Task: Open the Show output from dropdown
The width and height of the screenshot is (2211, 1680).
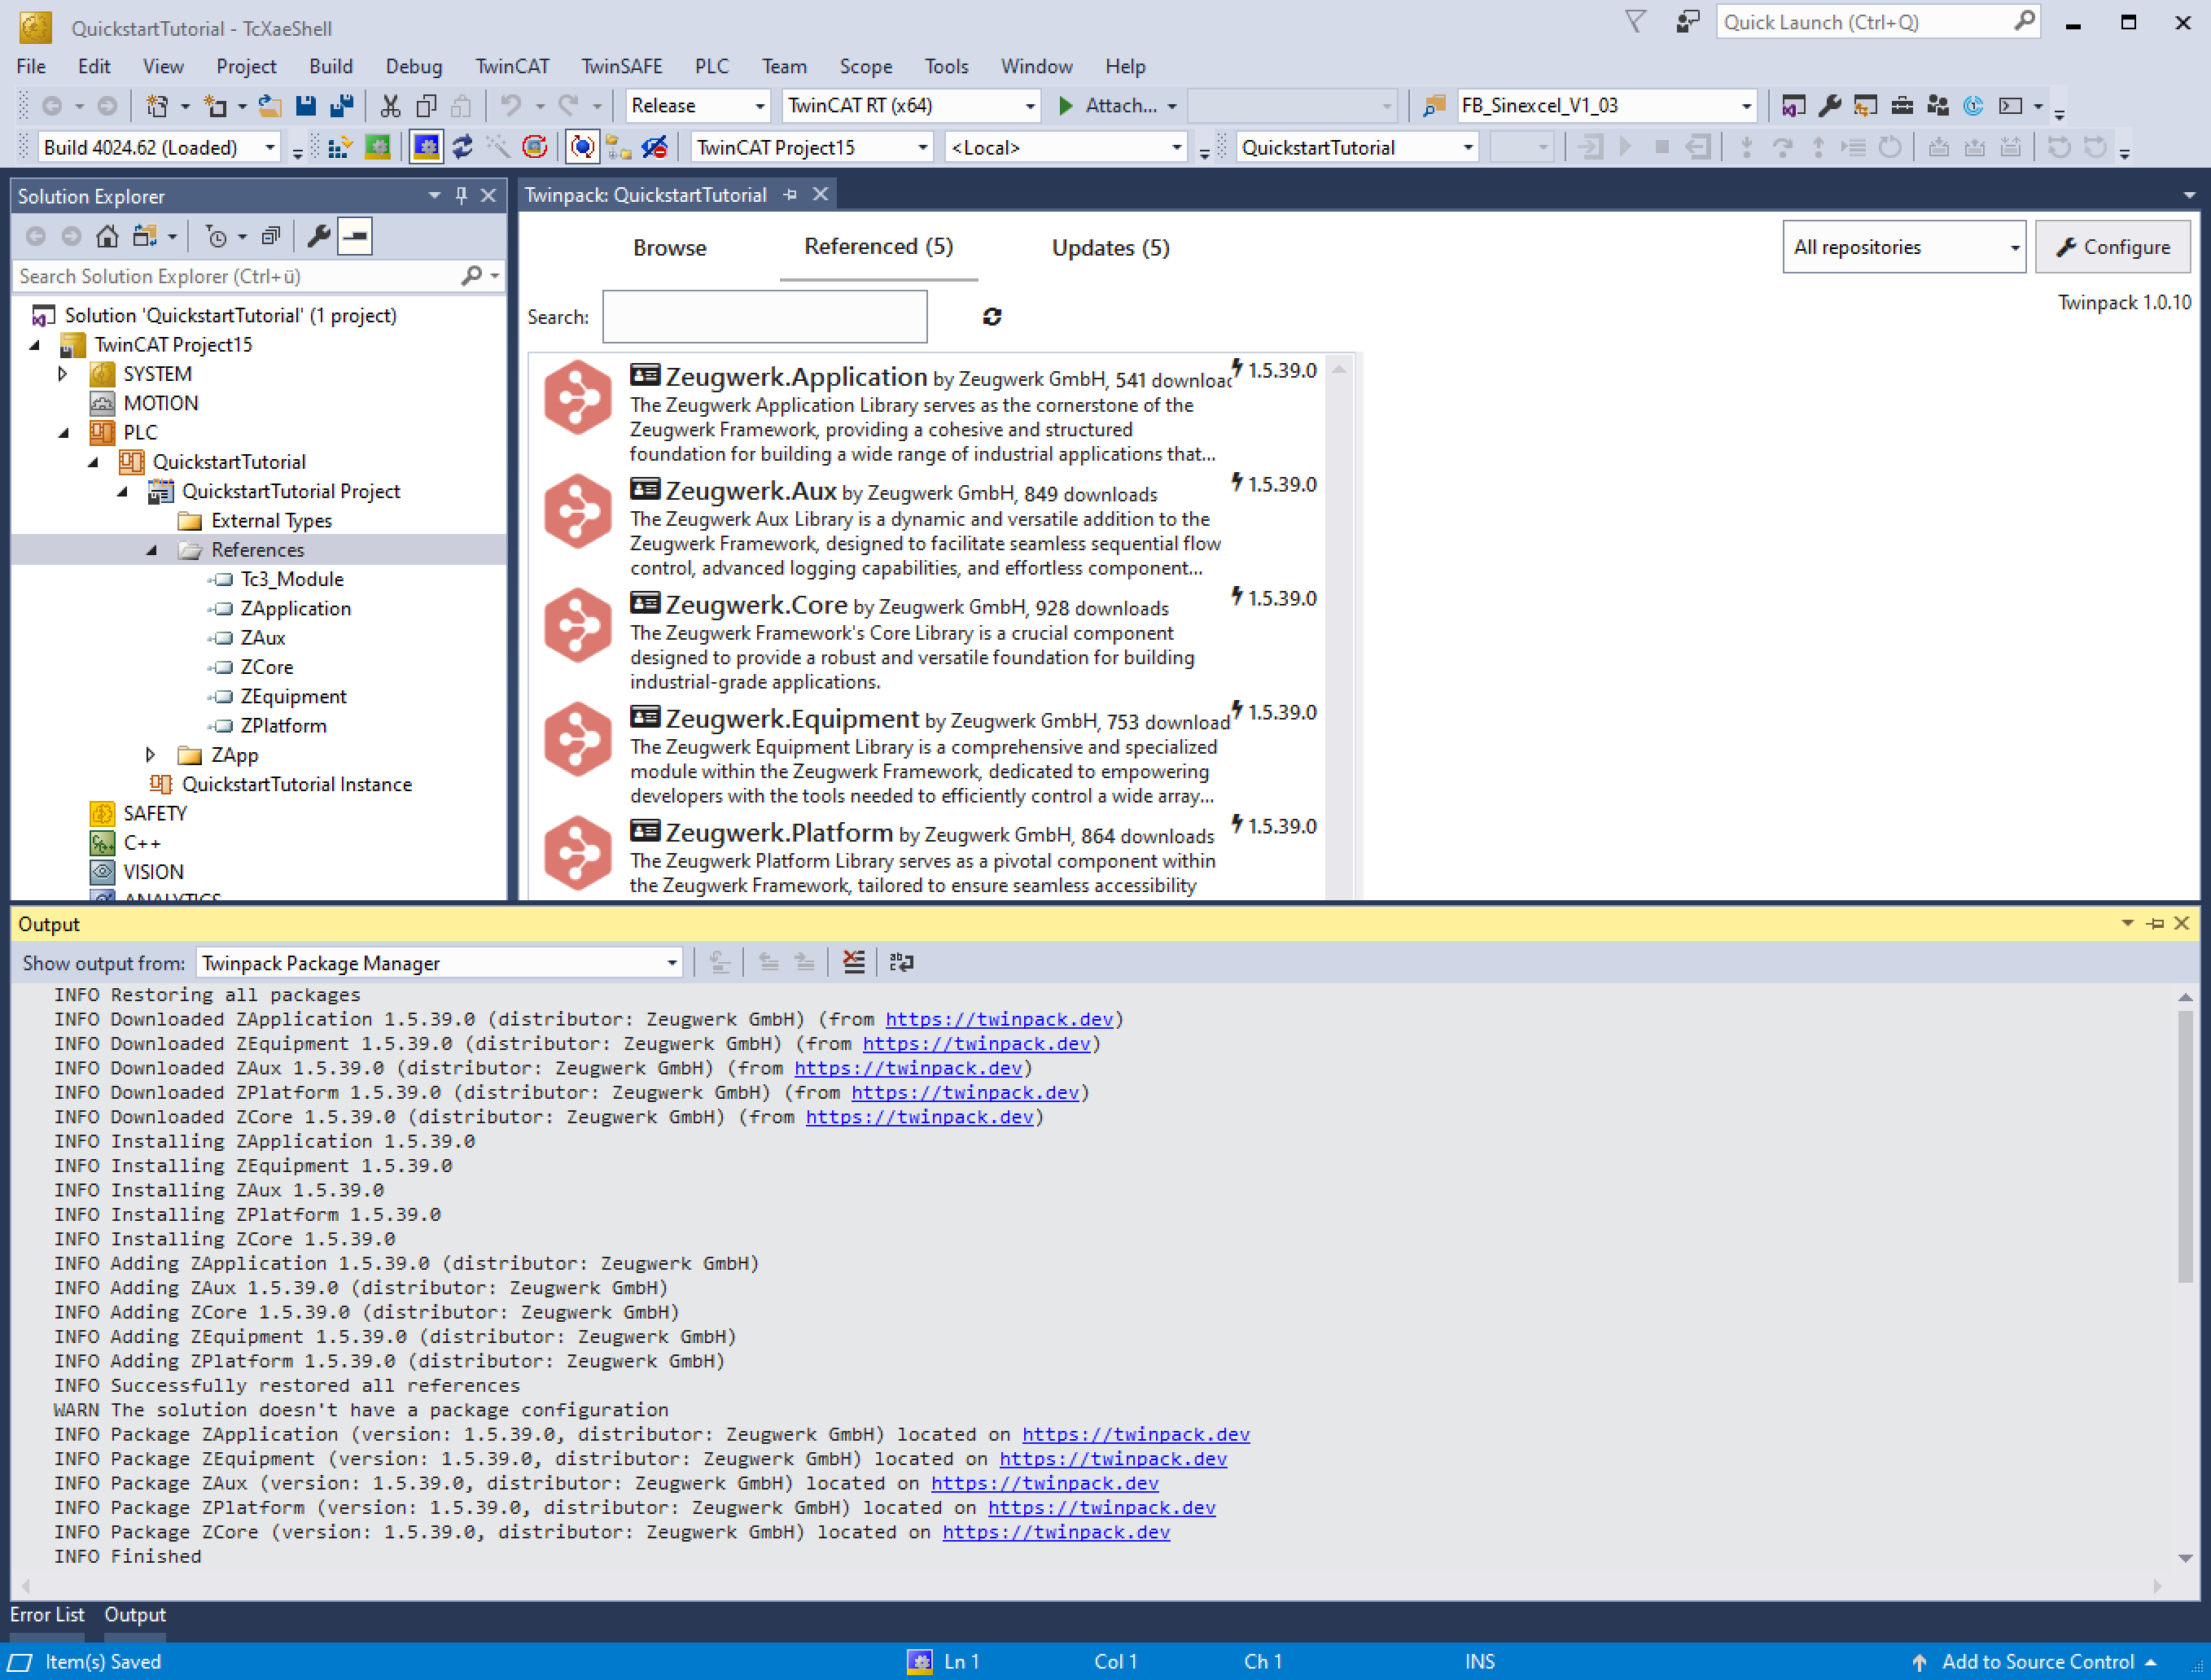Action: click(439, 963)
